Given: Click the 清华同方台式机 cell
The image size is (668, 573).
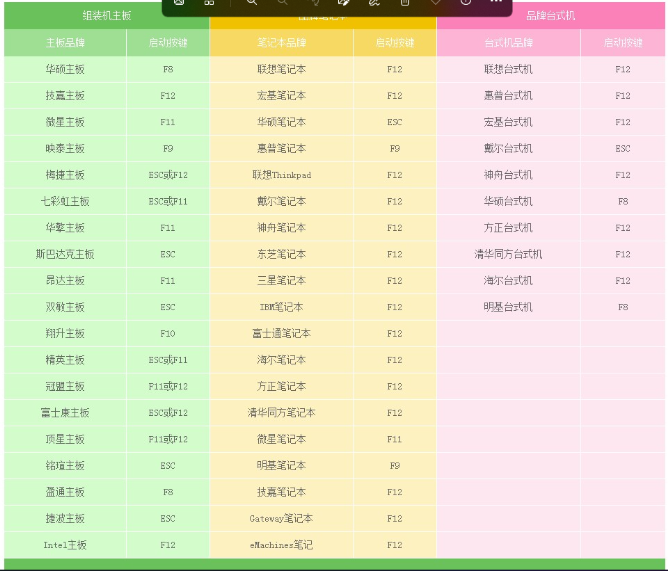Looking at the screenshot, I should pyautogui.click(x=508, y=254).
